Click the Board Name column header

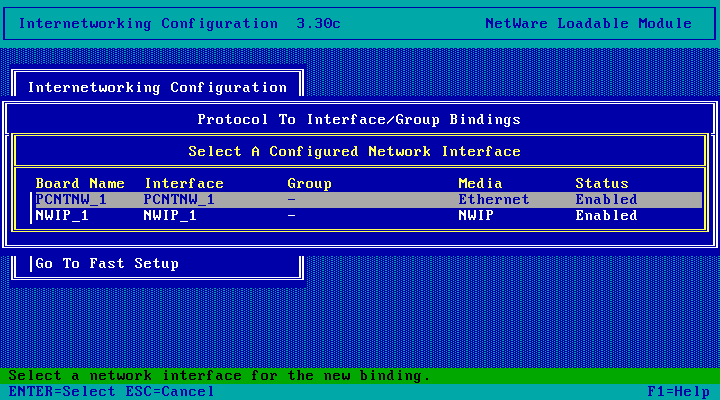point(80,184)
